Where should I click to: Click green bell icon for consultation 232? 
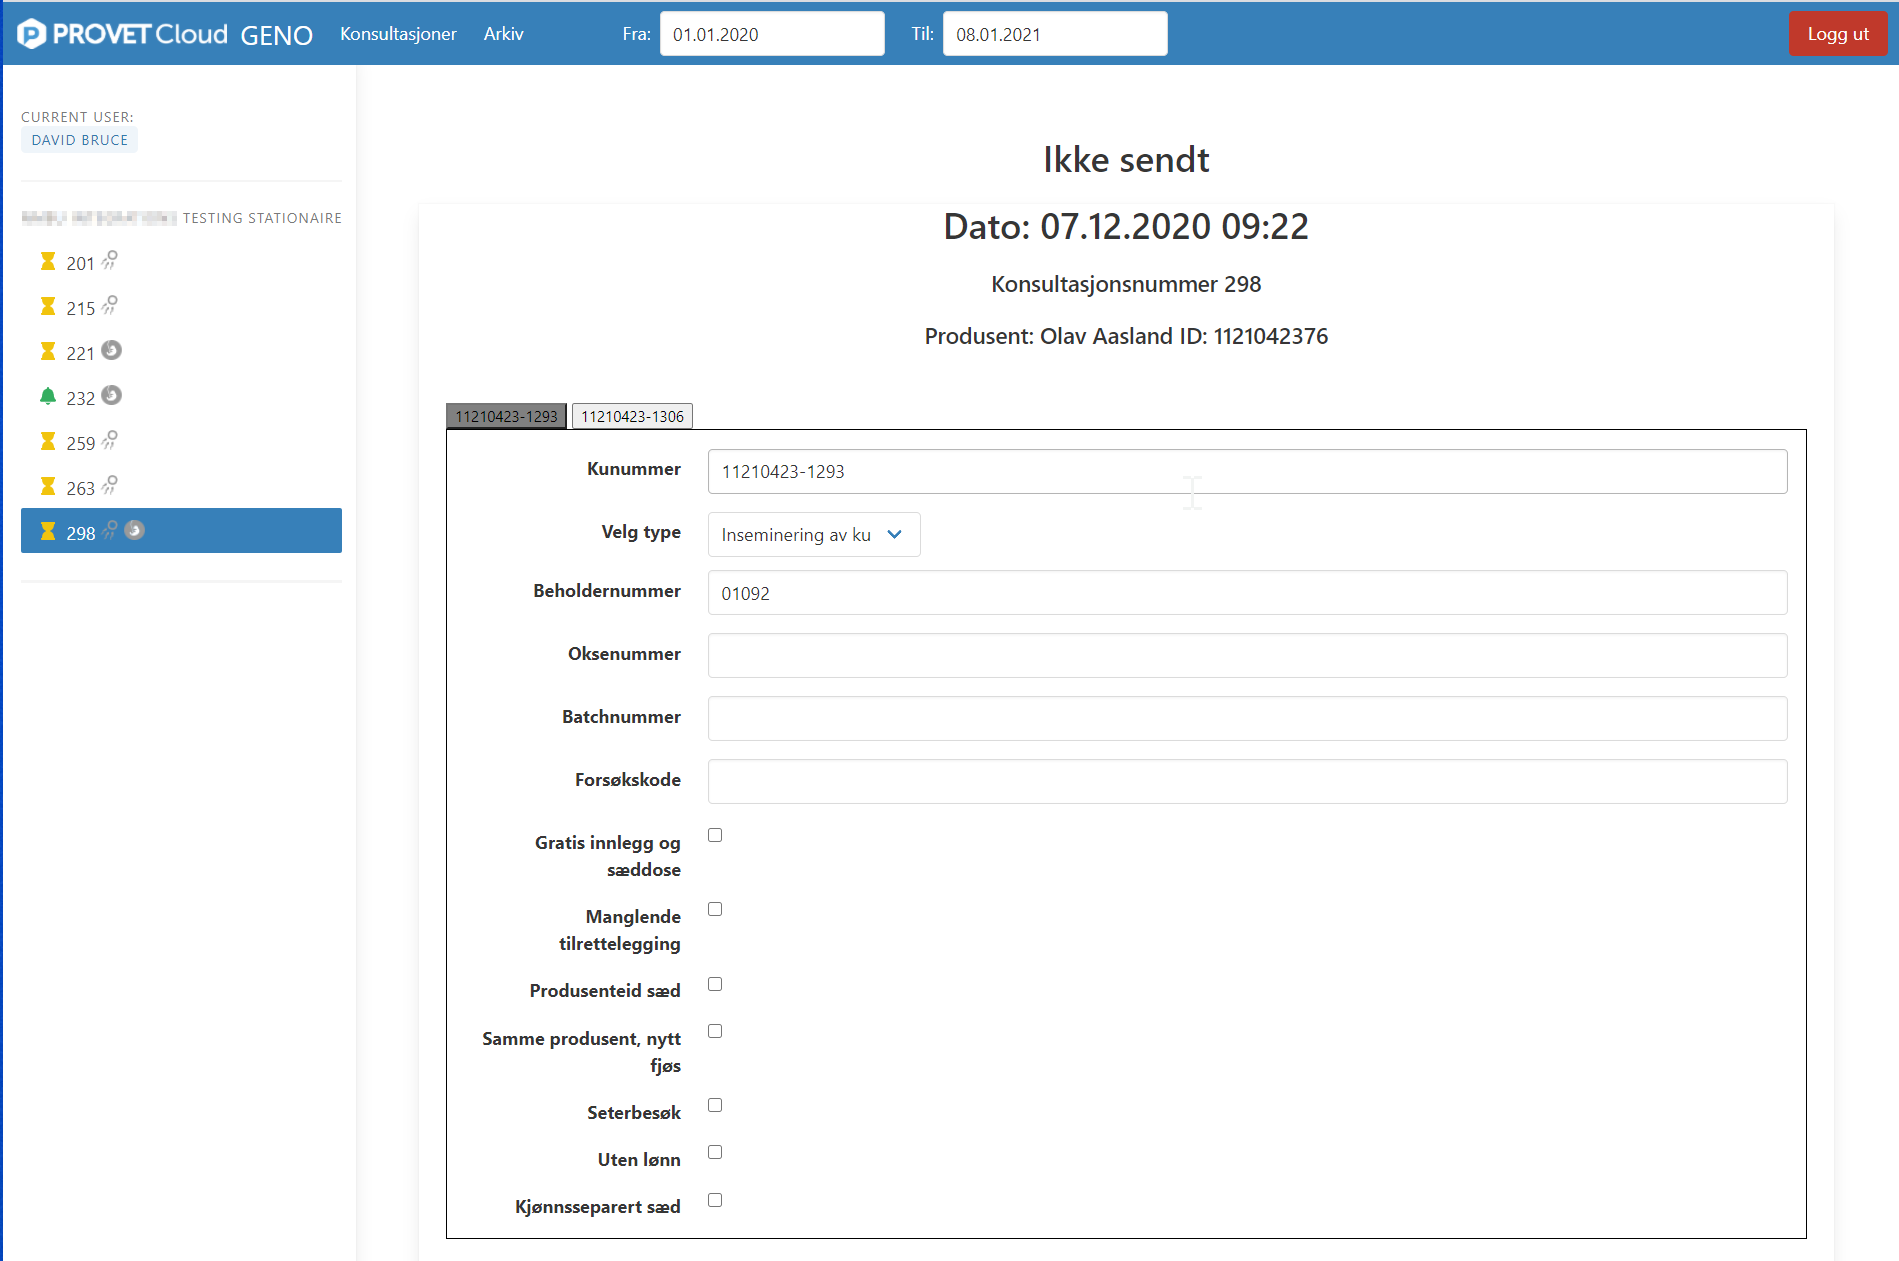pyautogui.click(x=47, y=396)
